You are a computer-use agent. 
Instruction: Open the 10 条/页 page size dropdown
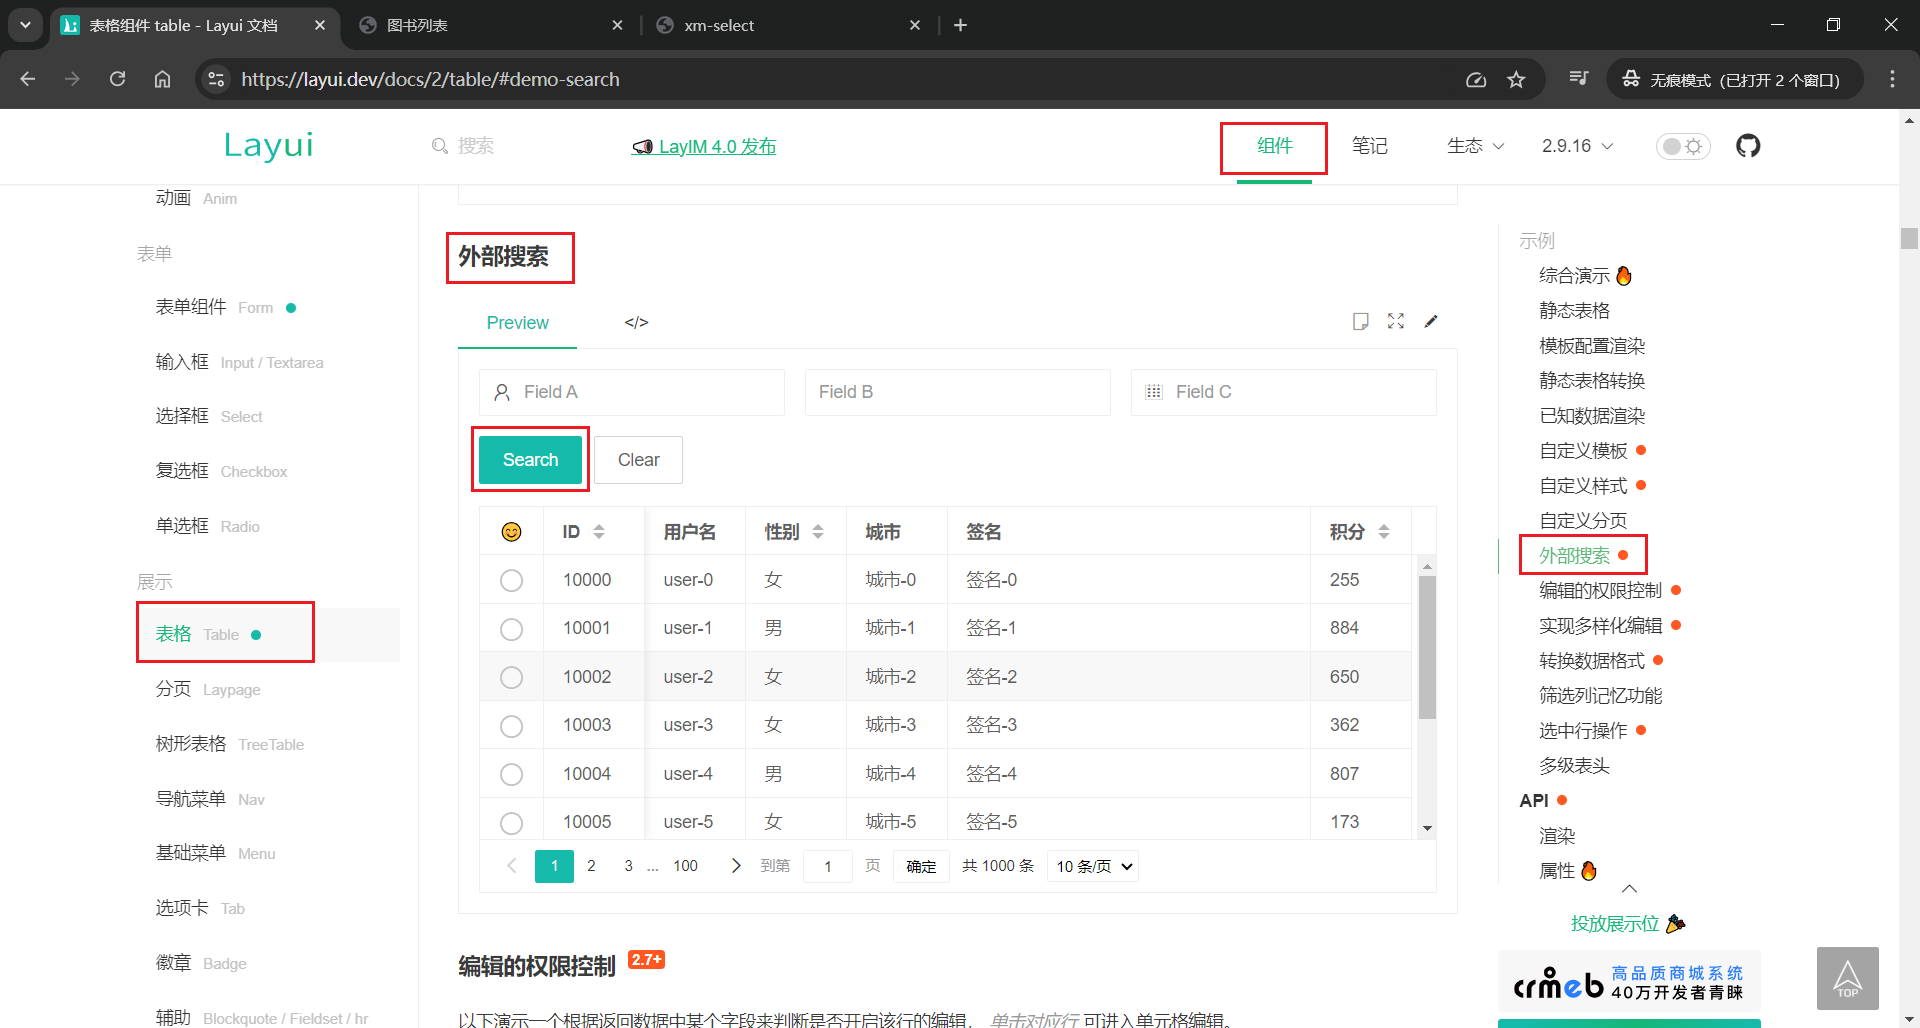(1093, 866)
